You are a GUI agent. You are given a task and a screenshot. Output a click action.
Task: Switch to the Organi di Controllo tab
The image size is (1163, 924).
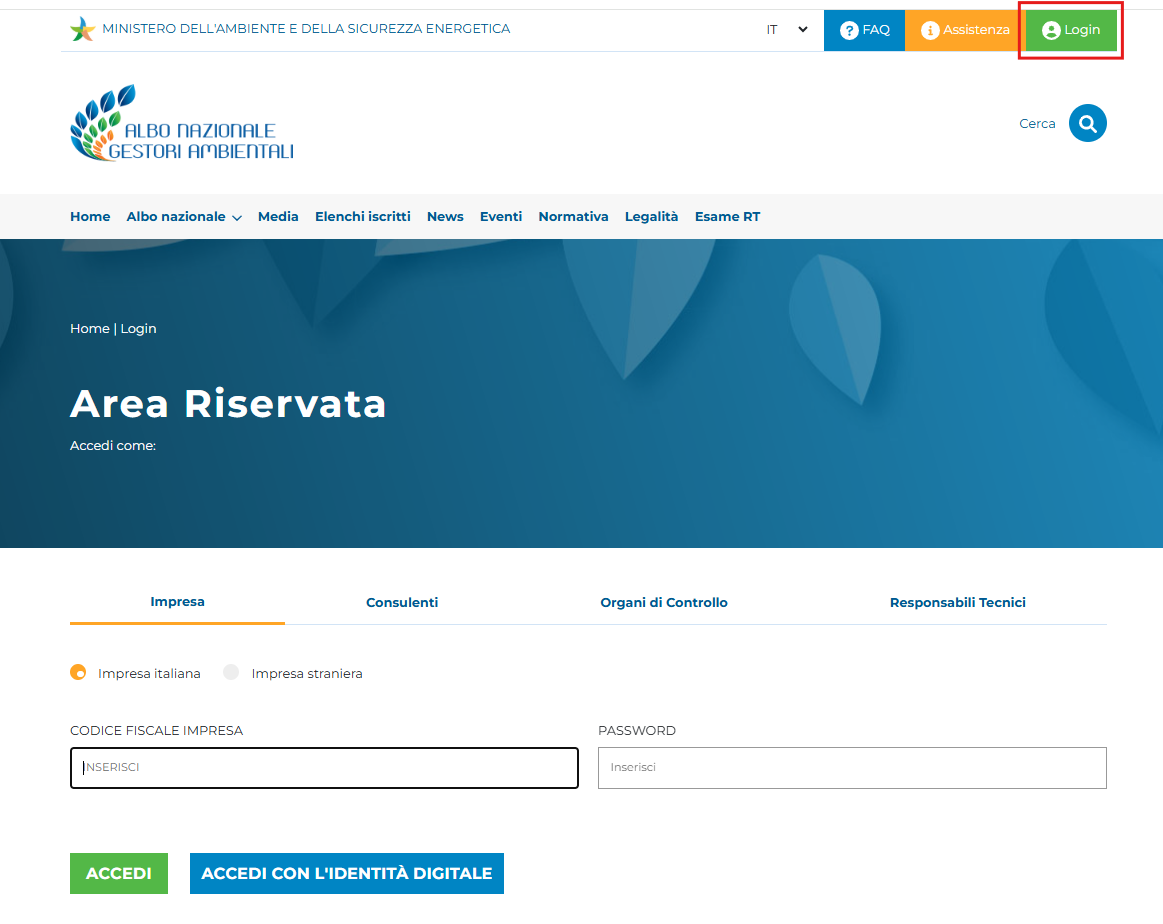664,602
